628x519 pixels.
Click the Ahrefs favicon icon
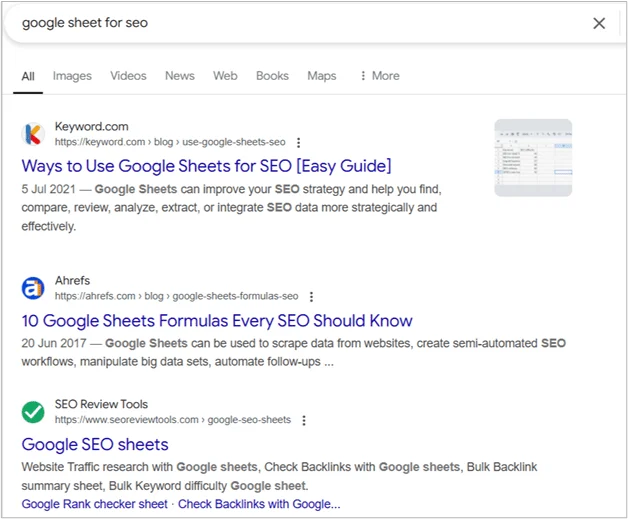point(33,288)
